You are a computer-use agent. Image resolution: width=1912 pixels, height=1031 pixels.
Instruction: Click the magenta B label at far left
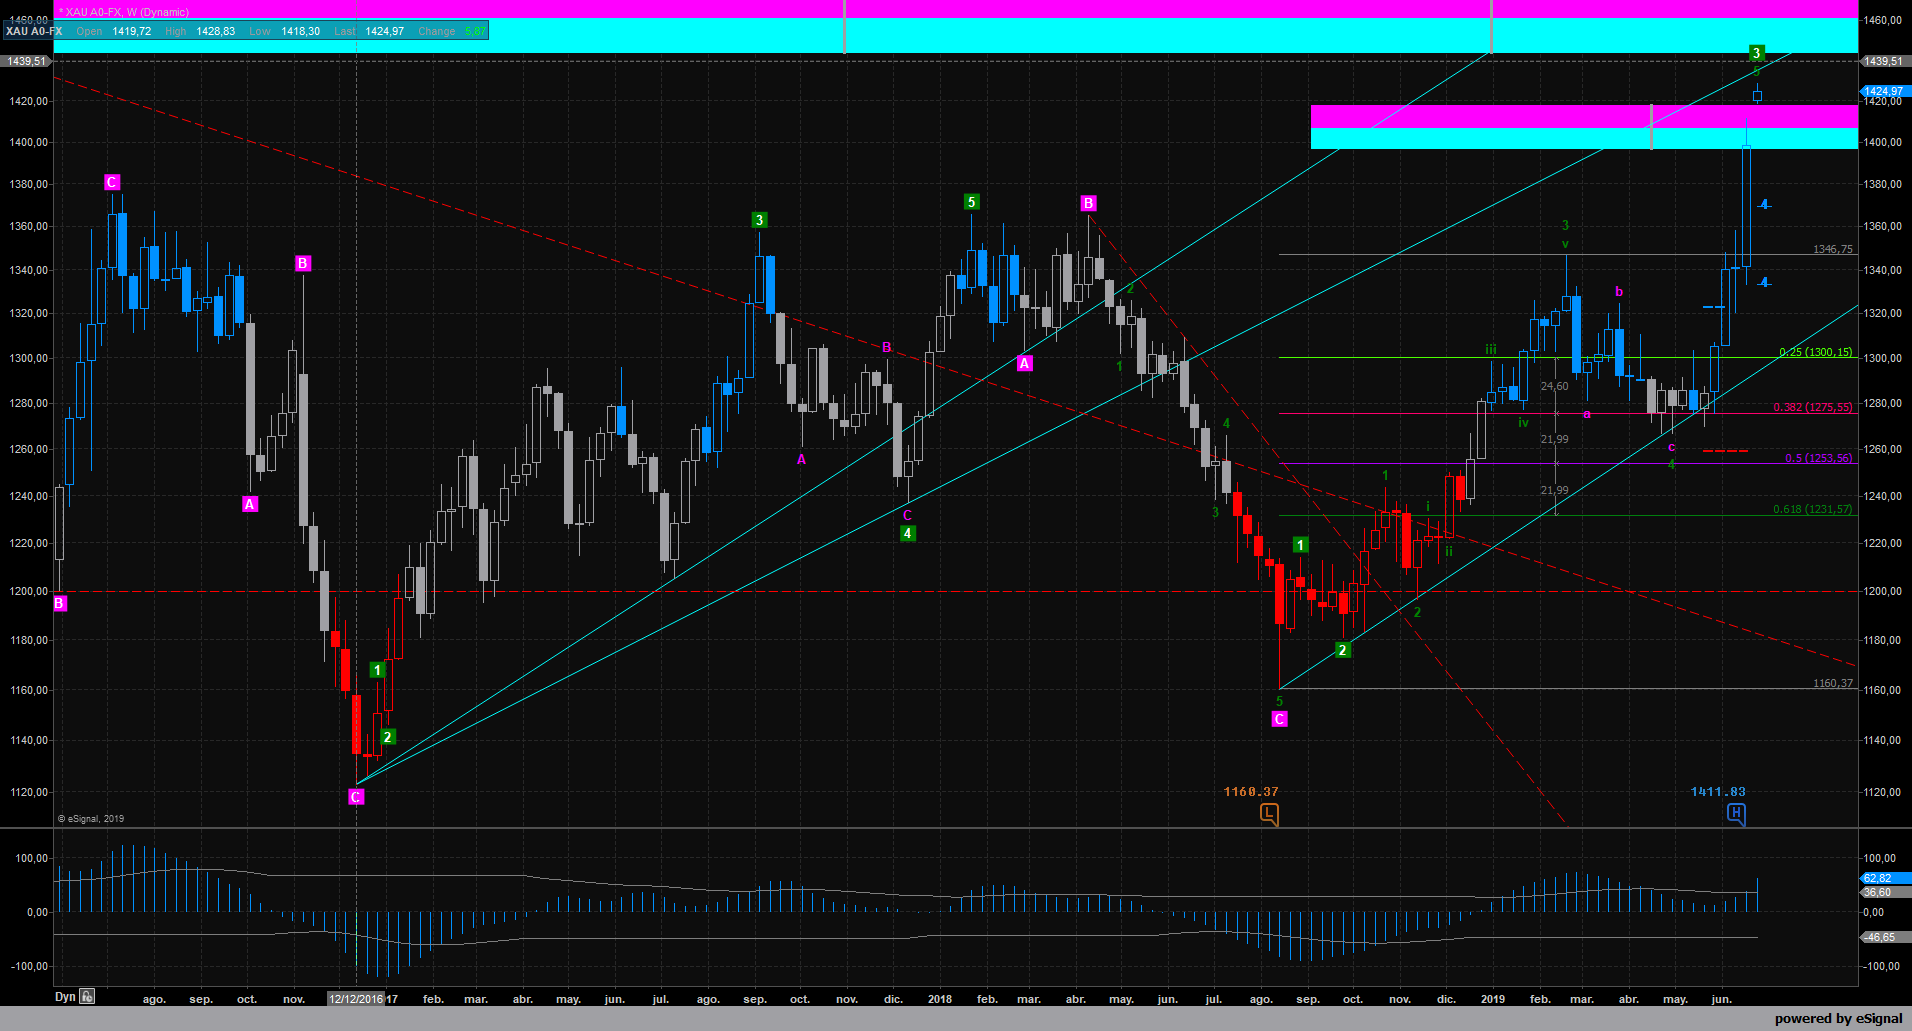pos(59,603)
